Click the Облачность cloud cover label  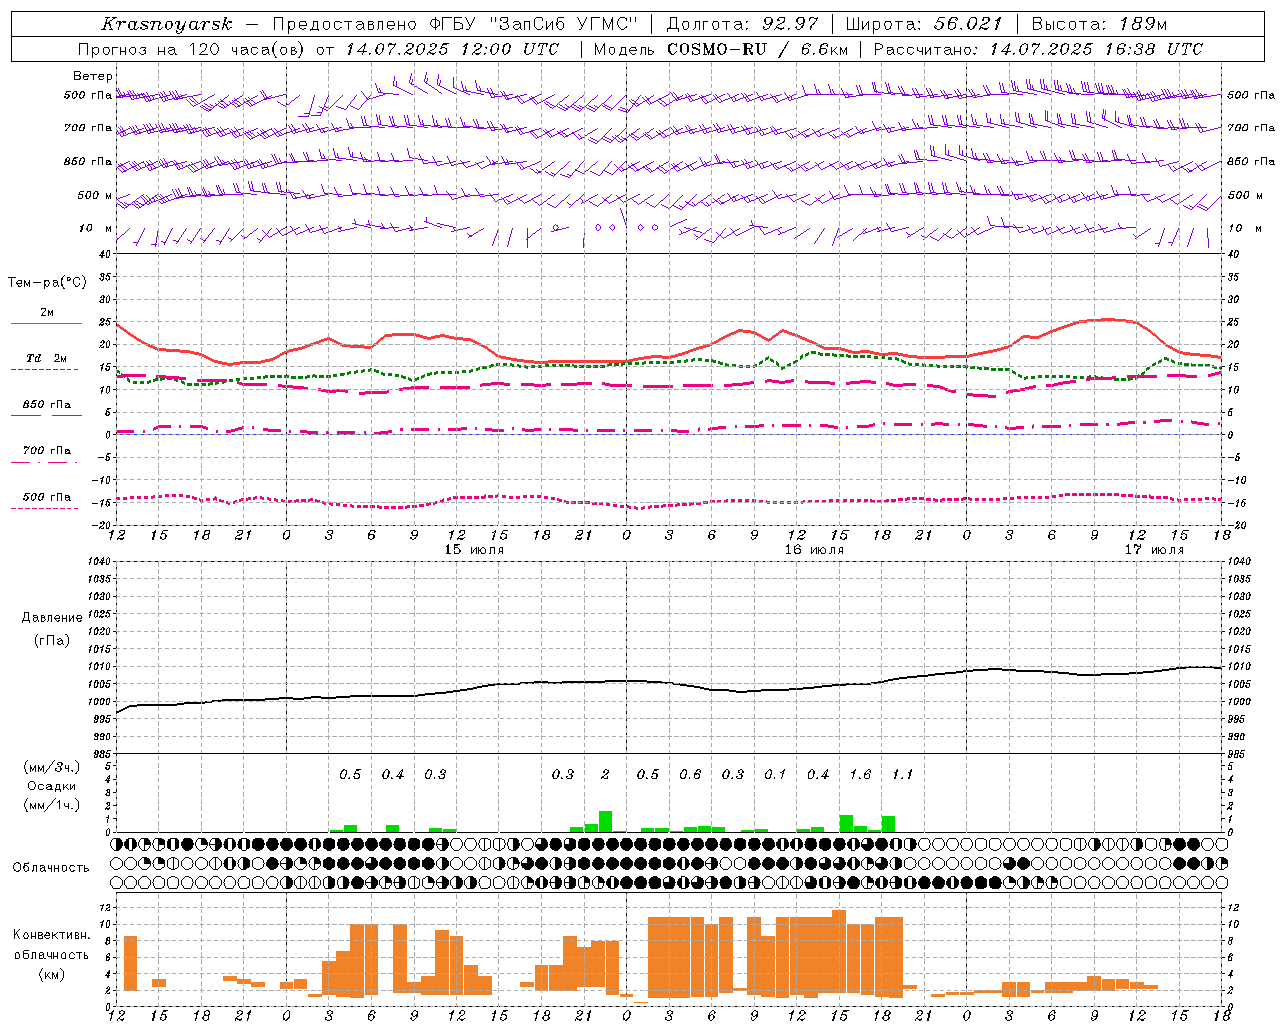51,867
